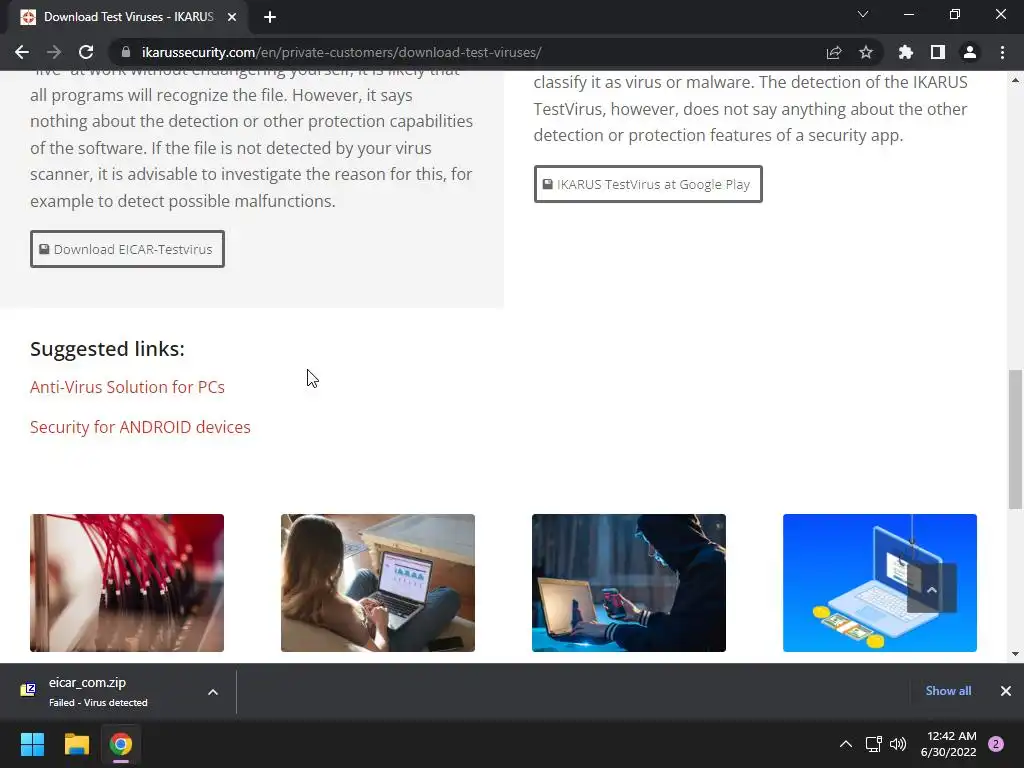Image resolution: width=1024 pixels, height=768 pixels.
Task: Expand eicar_com.zip download options chevron
Action: coord(213,692)
